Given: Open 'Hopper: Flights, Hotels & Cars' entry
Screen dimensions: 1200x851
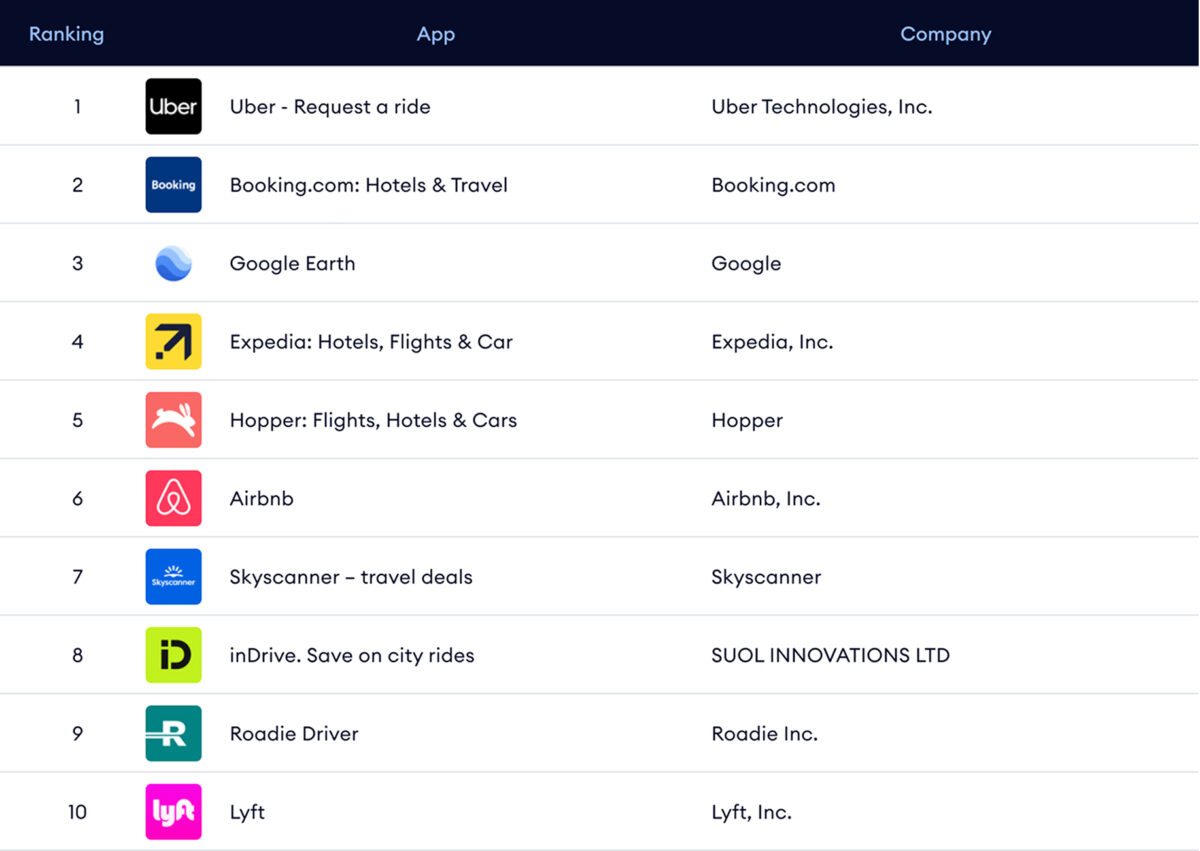Looking at the screenshot, I should tap(373, 420).
